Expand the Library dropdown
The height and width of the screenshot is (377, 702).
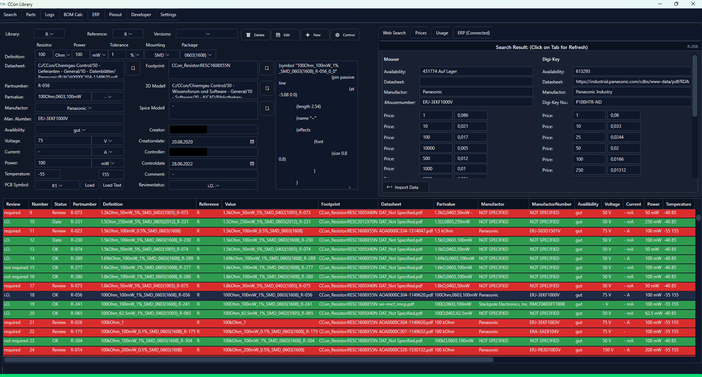[49, 34]
